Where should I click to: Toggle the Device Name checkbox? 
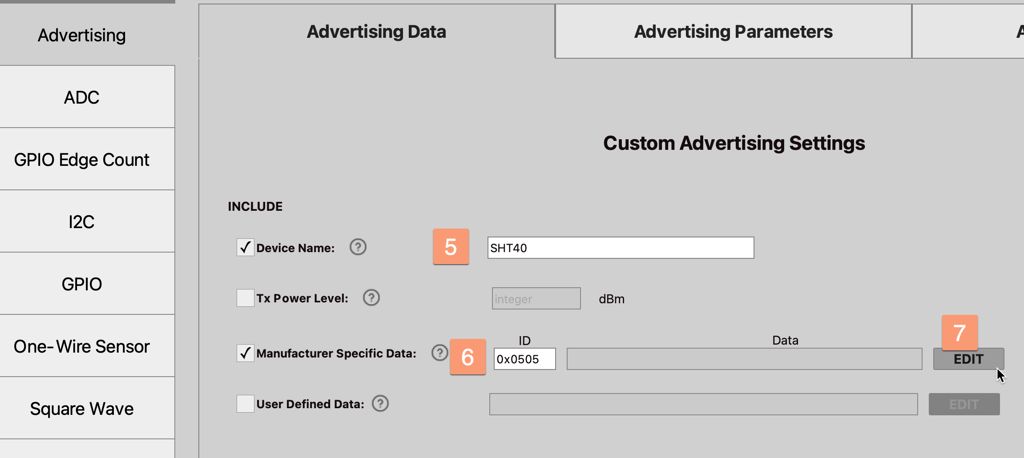click(245, 247)
